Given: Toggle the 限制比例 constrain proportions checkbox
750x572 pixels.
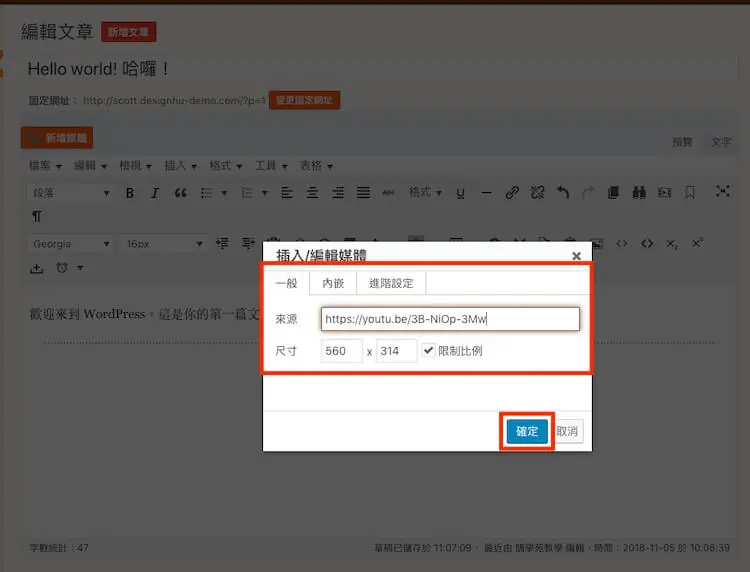Looking at the screenshot, I should click(x=429, y=351).
